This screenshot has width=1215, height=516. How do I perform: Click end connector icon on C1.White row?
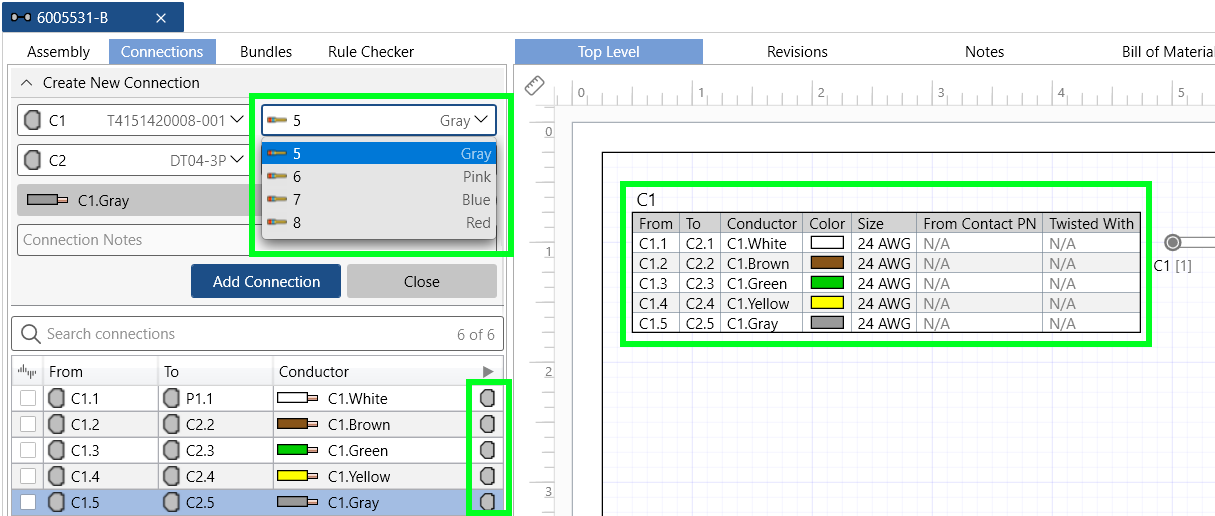pyautogui.click(x=488, y=398)
